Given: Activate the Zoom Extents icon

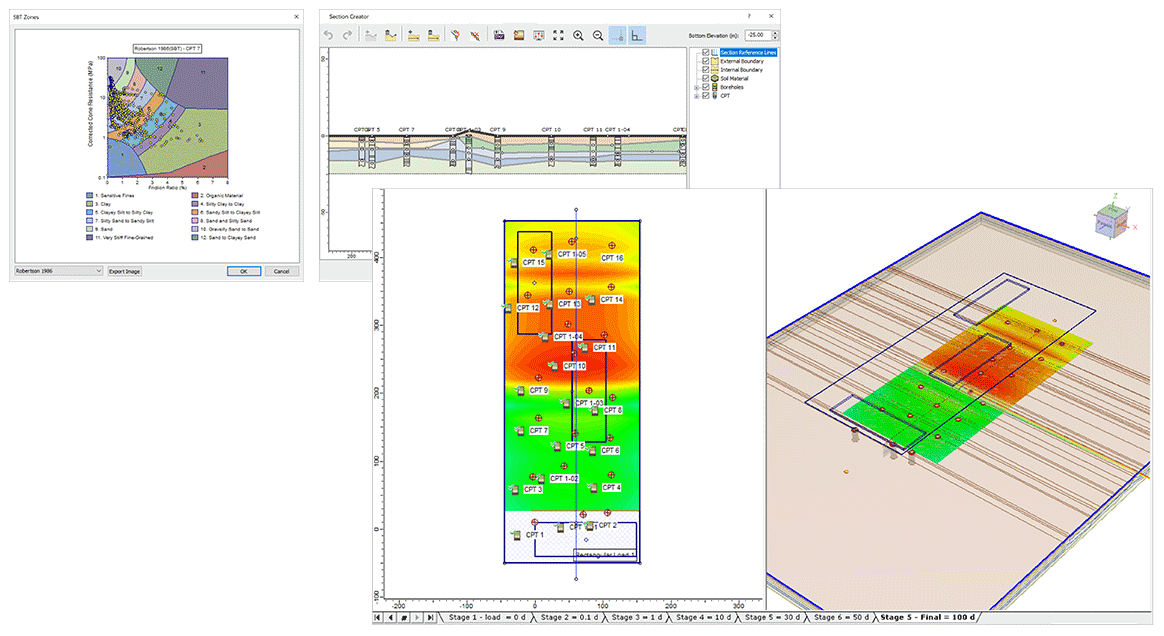Looking at the screenshot, I should [x=558, y=34].
